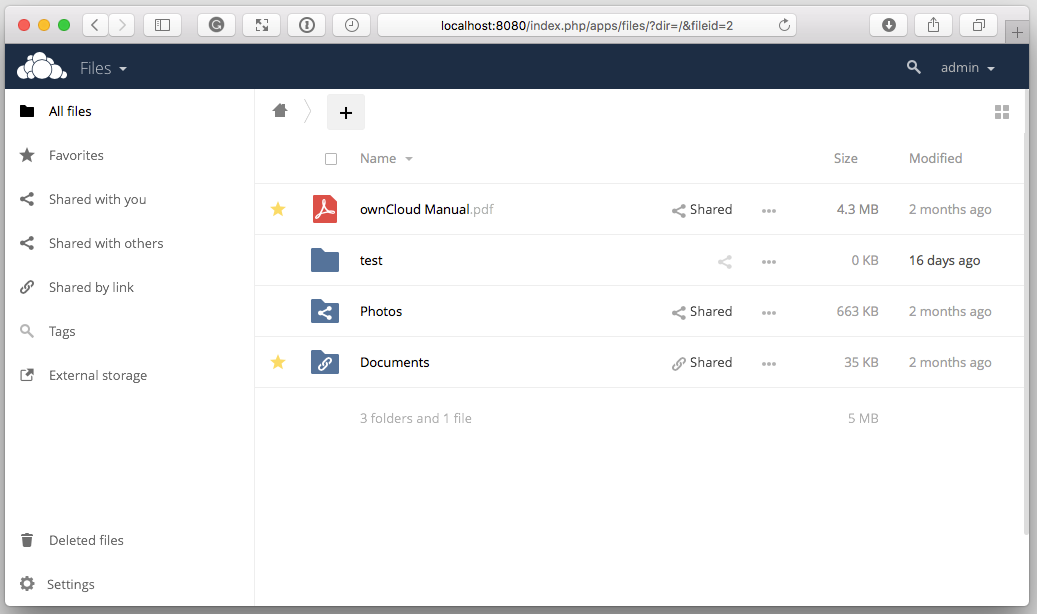Screen dimensions: 1037x614
Task: Open more actions for ownCloud Manual.pdf
Action: click(768, 211)
